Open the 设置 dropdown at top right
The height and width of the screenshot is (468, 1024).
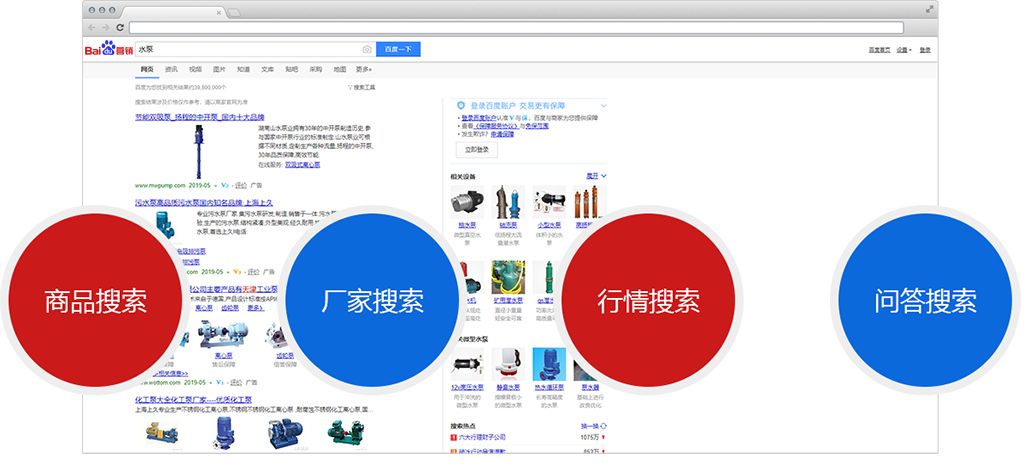coord(903,49)
